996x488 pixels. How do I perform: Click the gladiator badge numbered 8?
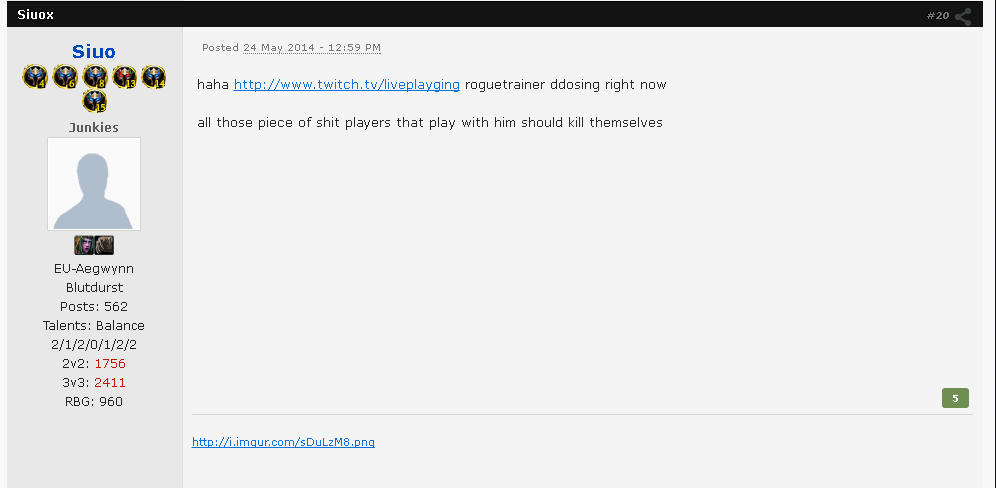click(95, 77)
